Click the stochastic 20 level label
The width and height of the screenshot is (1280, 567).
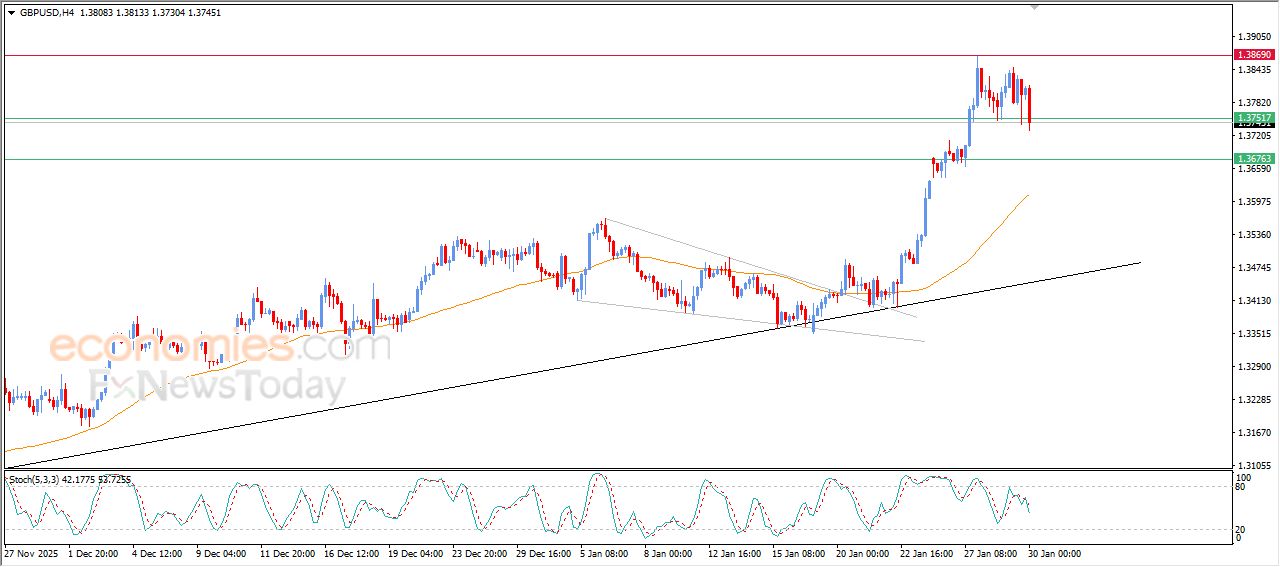point(1242,529)
